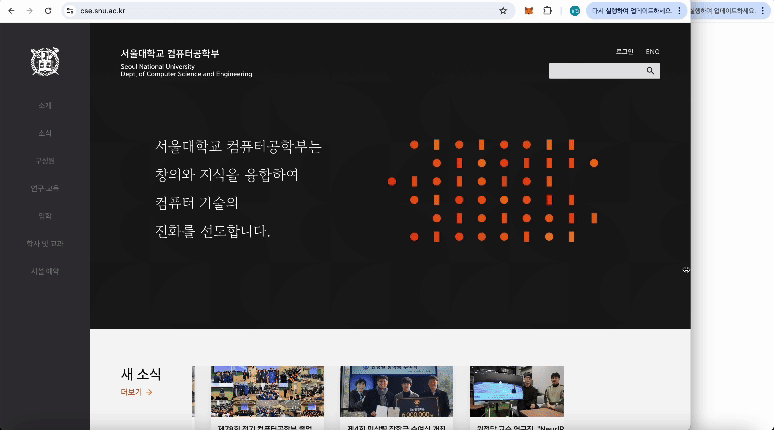Open the 소식 sidebar menu
This screenshot has width=774, height=430.
pyautogui.click(x=45, y=133)
